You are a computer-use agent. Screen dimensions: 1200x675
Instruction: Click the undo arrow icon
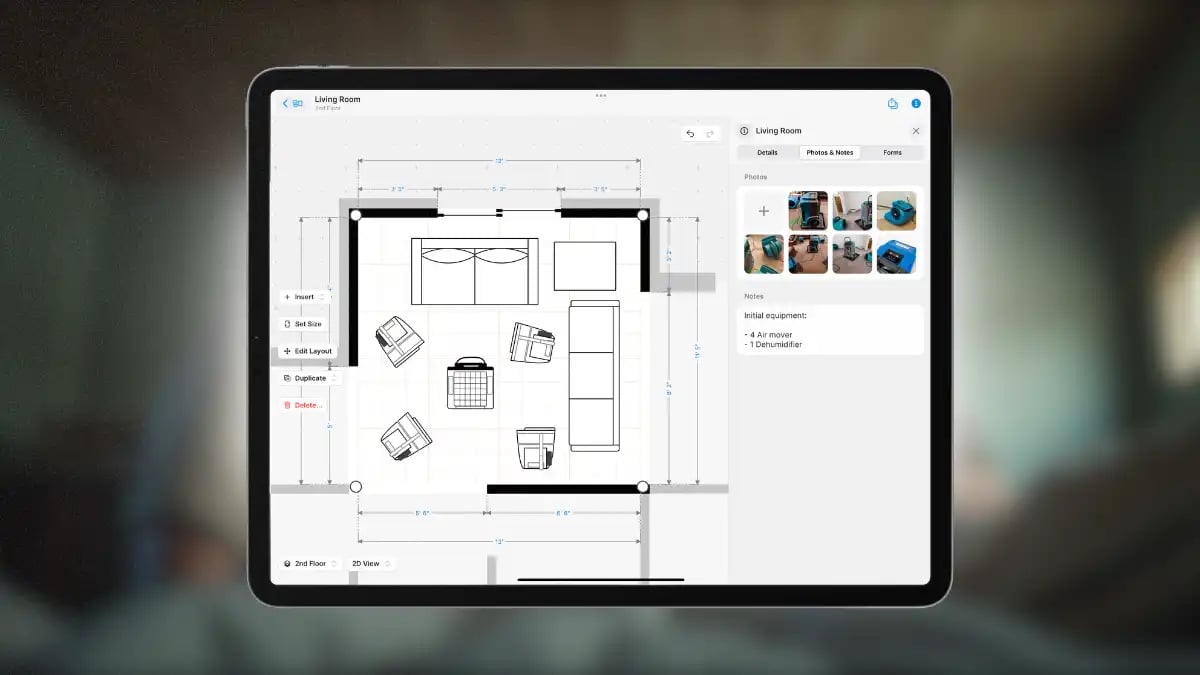pyautogui.click(x=690, y=134)
